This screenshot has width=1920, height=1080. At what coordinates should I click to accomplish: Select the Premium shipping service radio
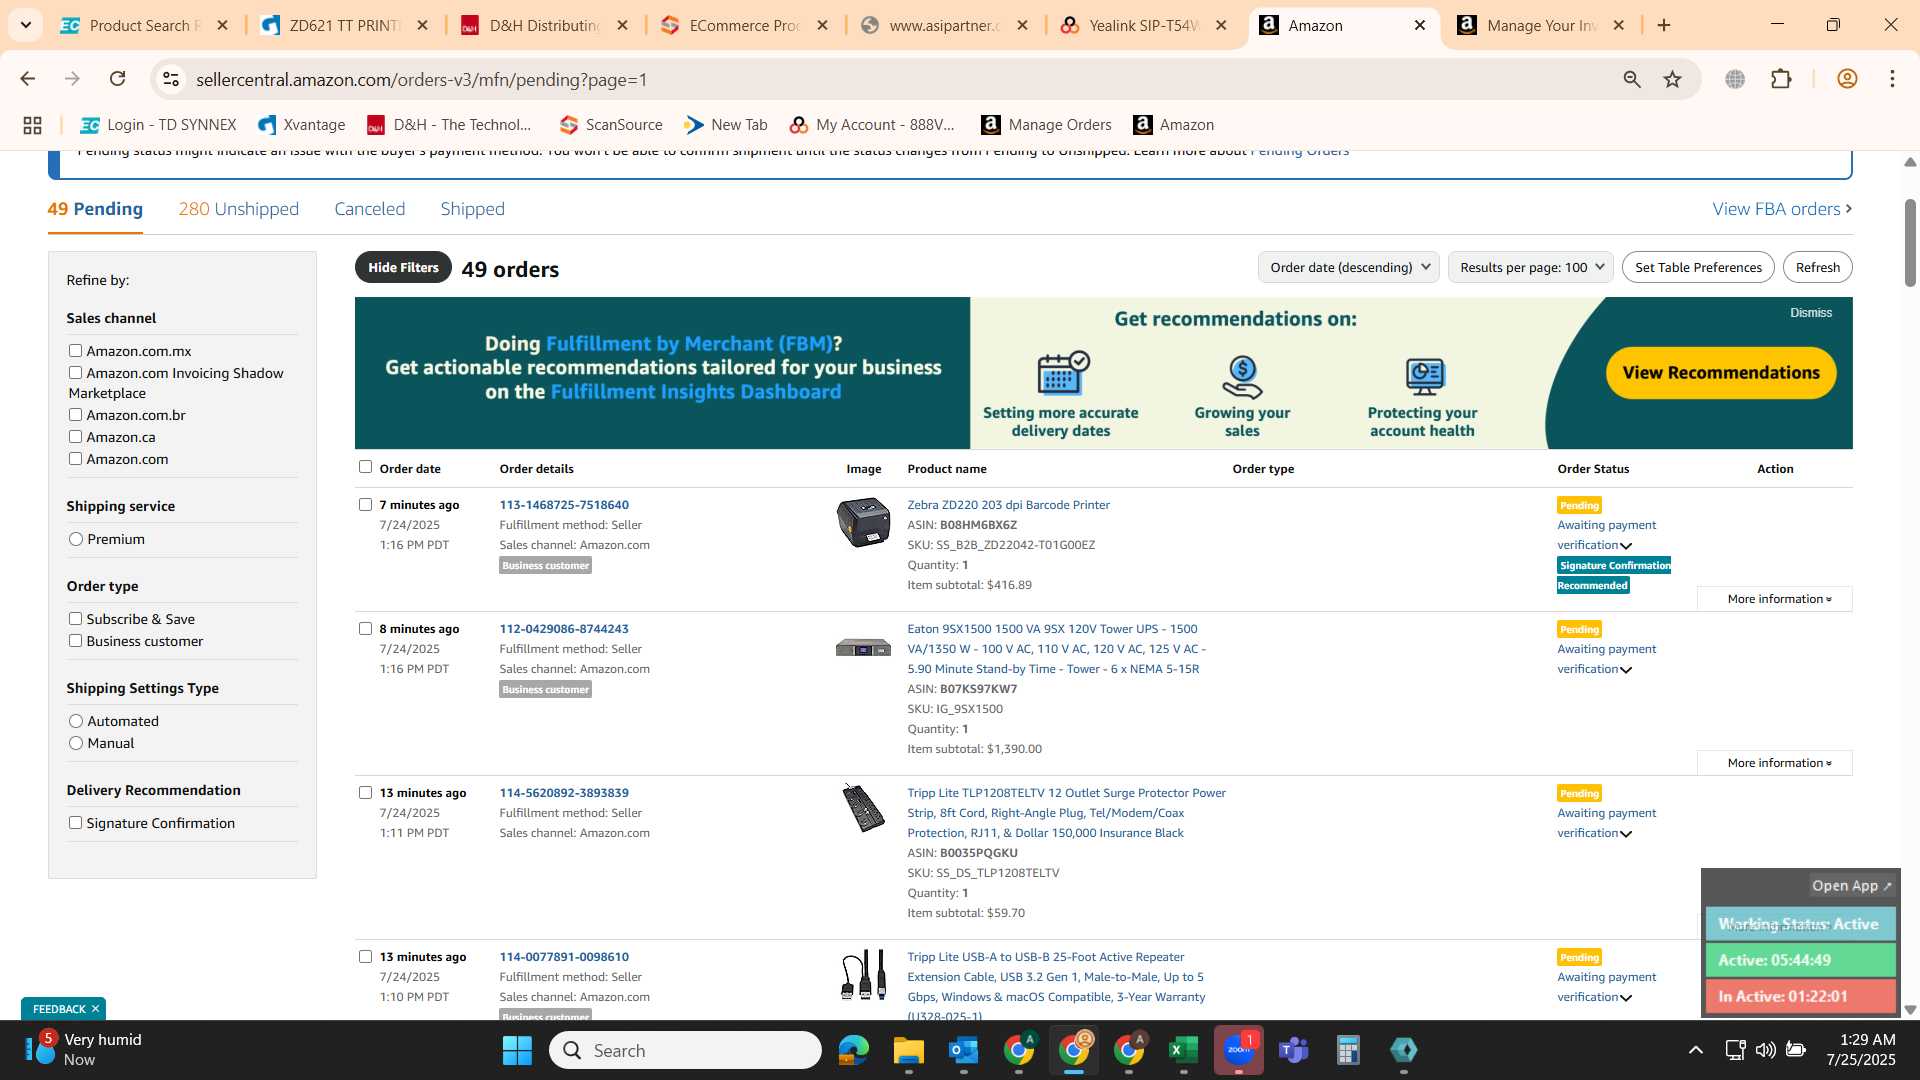[x=76, y=539]
